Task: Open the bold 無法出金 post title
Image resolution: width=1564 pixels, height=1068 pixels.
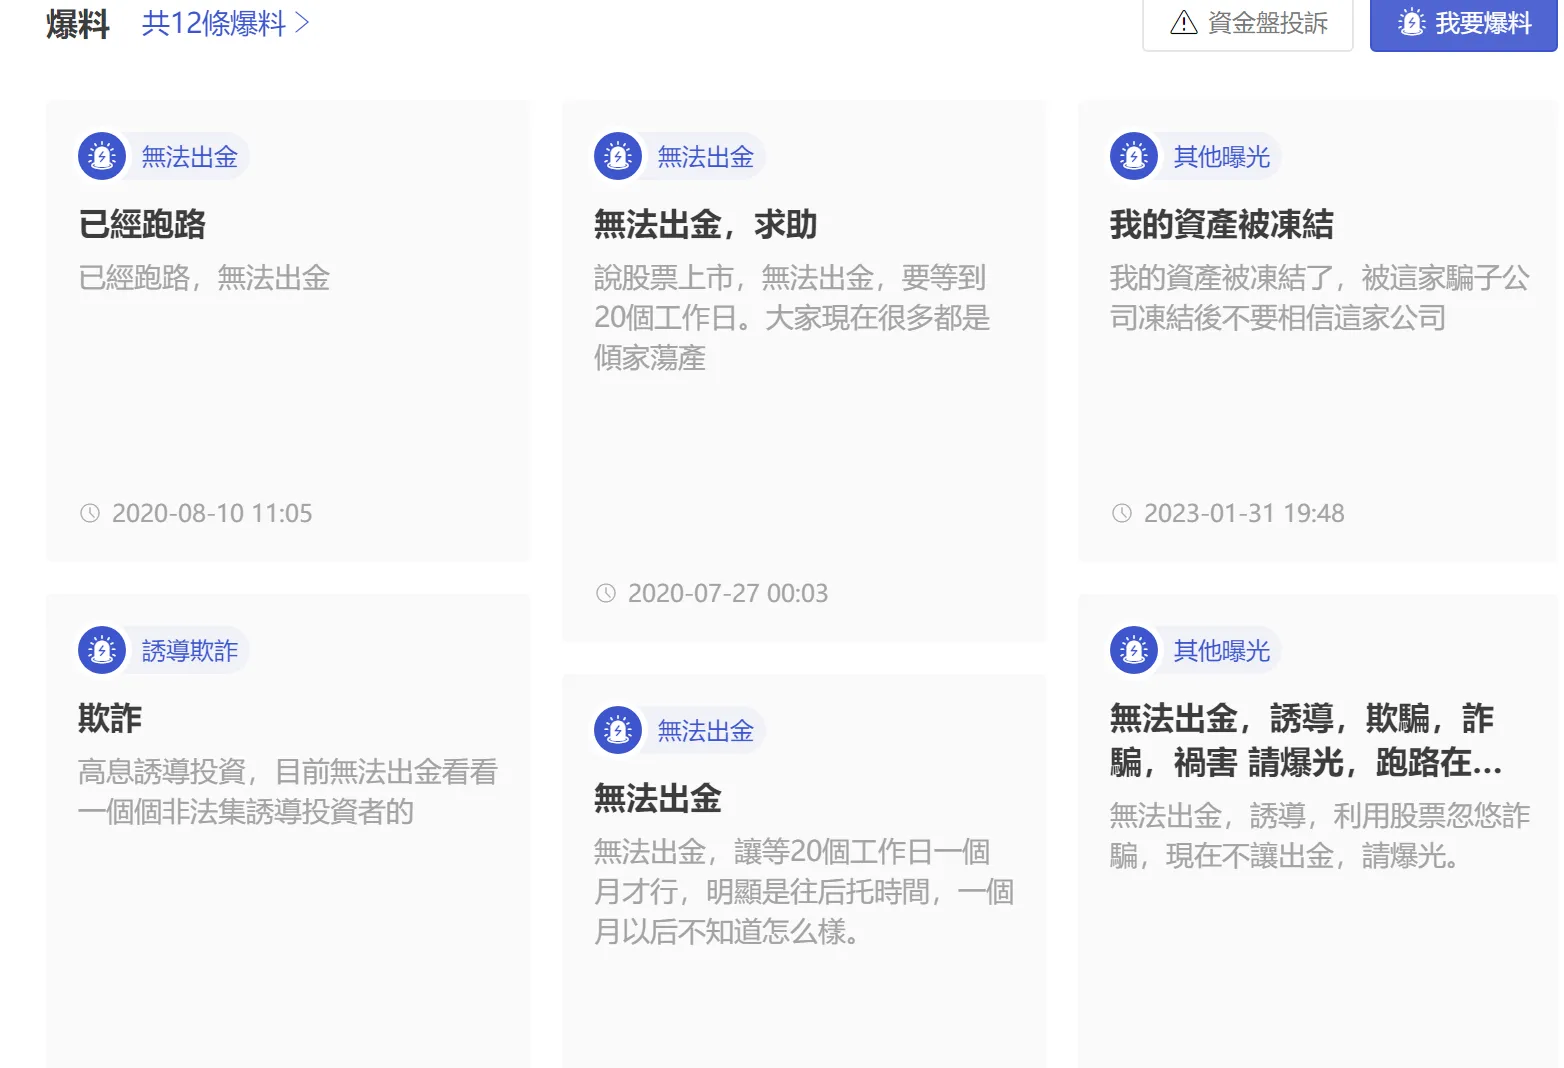Action: pyautogui.click(x=658, y=798)
